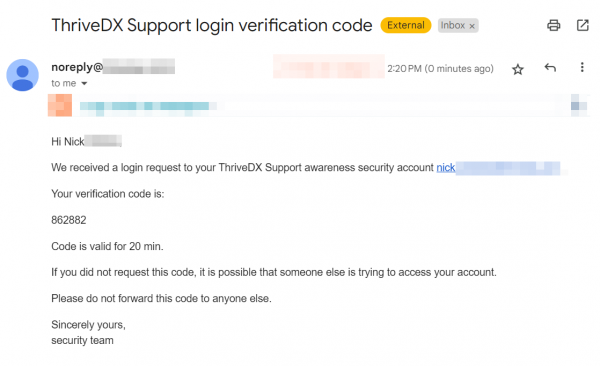Viewport: 600px width, 366px height.
Task: Click the noreply@ sender address
Action: 113,67
